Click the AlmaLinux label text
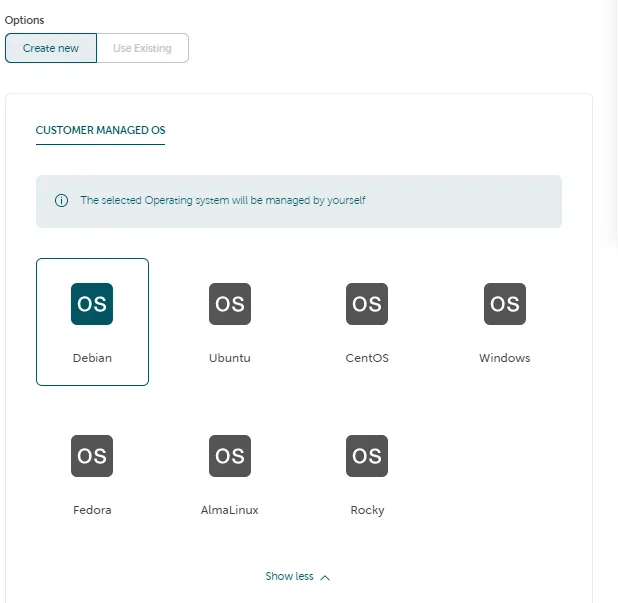This screenshot has width=618, height=603. click(x=230, y=510)
